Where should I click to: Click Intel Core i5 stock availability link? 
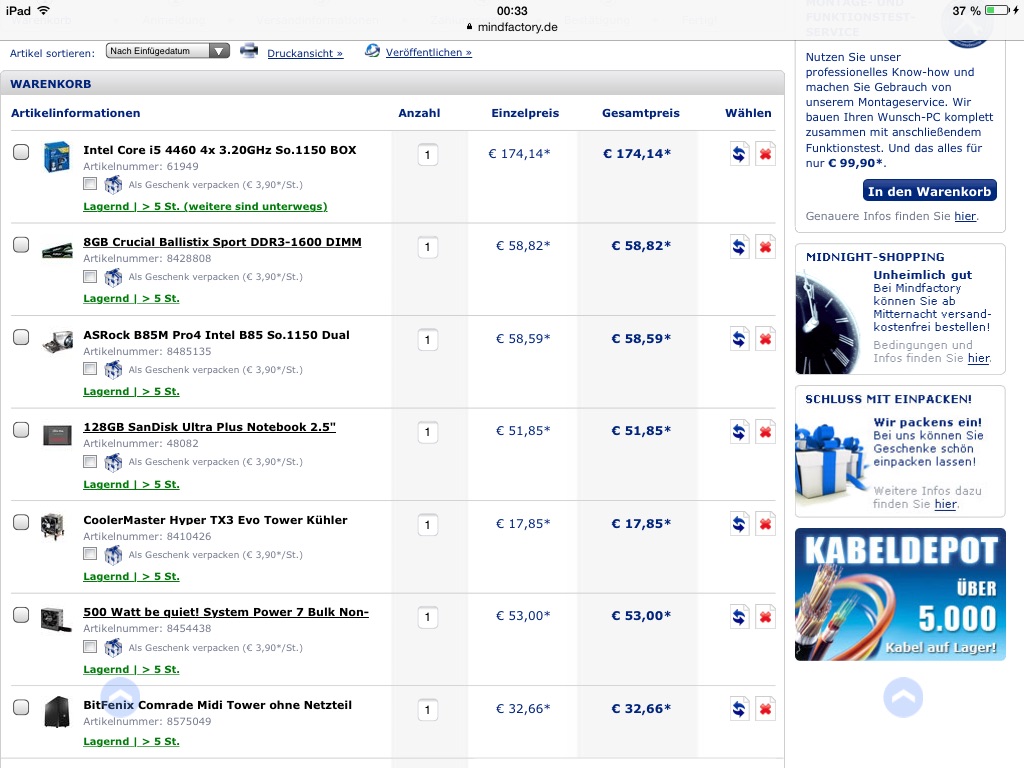tap(205, 206)
